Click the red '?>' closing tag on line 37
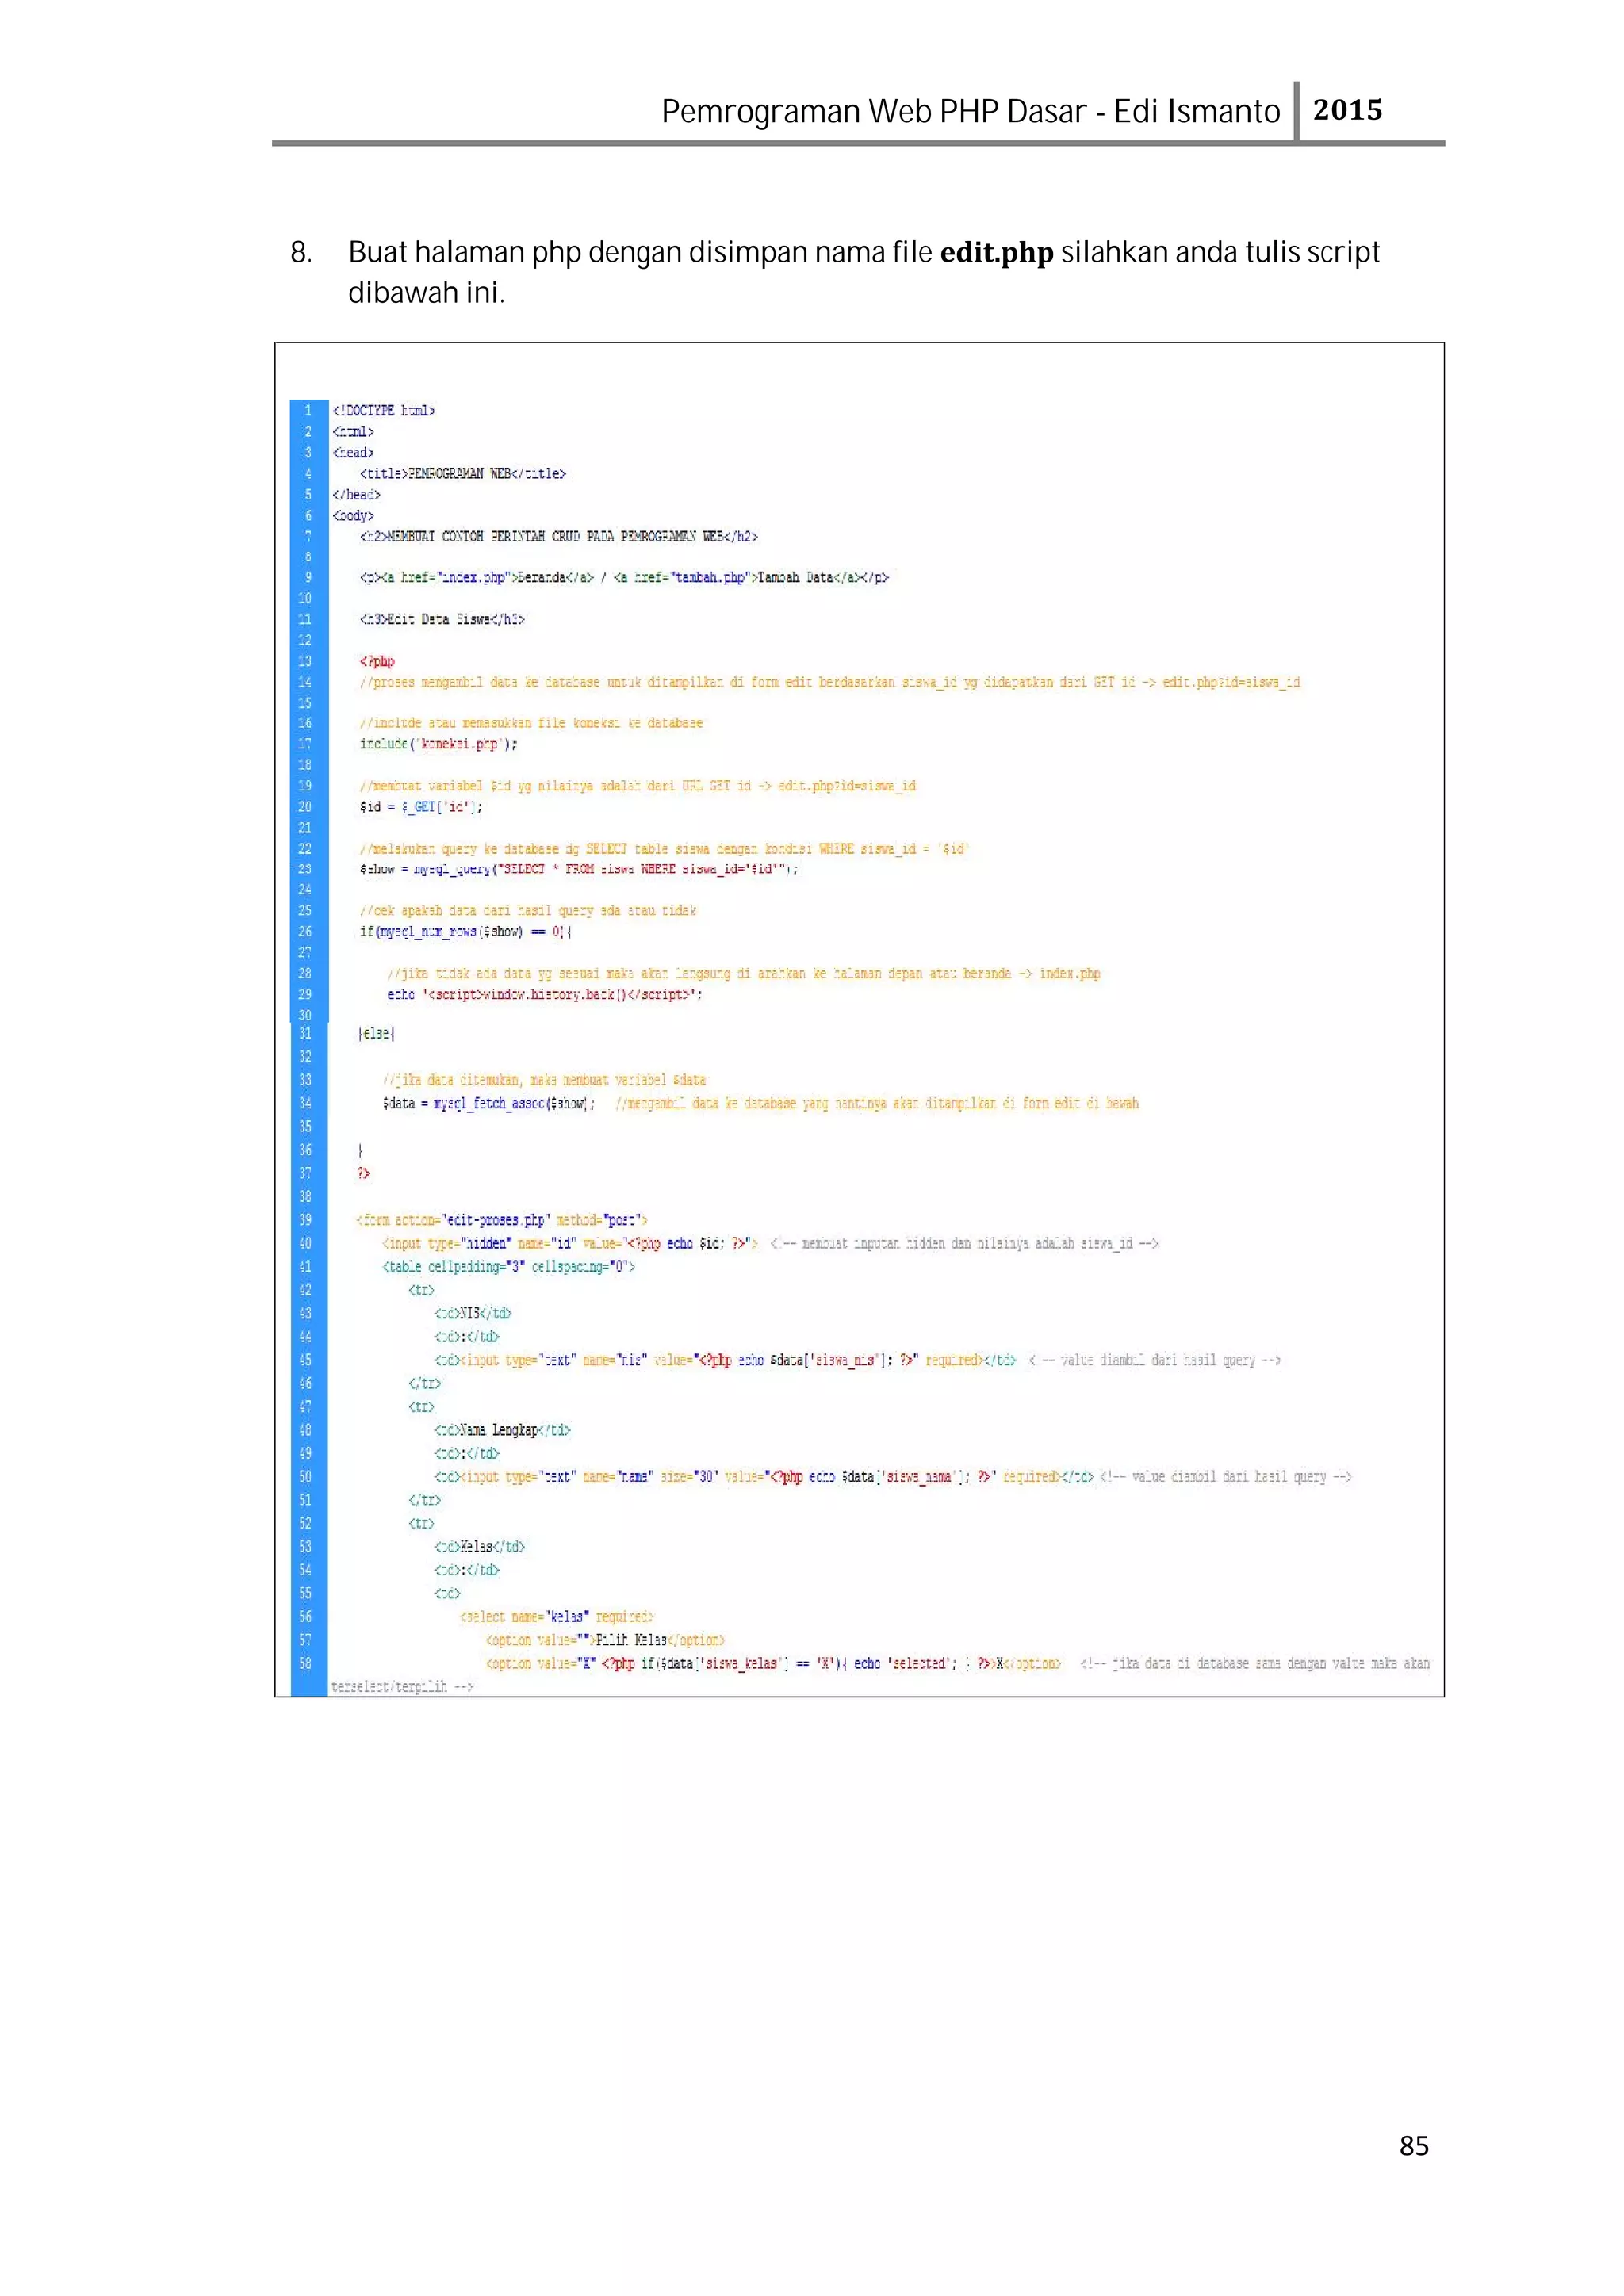1624x2296 pixels. tap(364, 1174)
